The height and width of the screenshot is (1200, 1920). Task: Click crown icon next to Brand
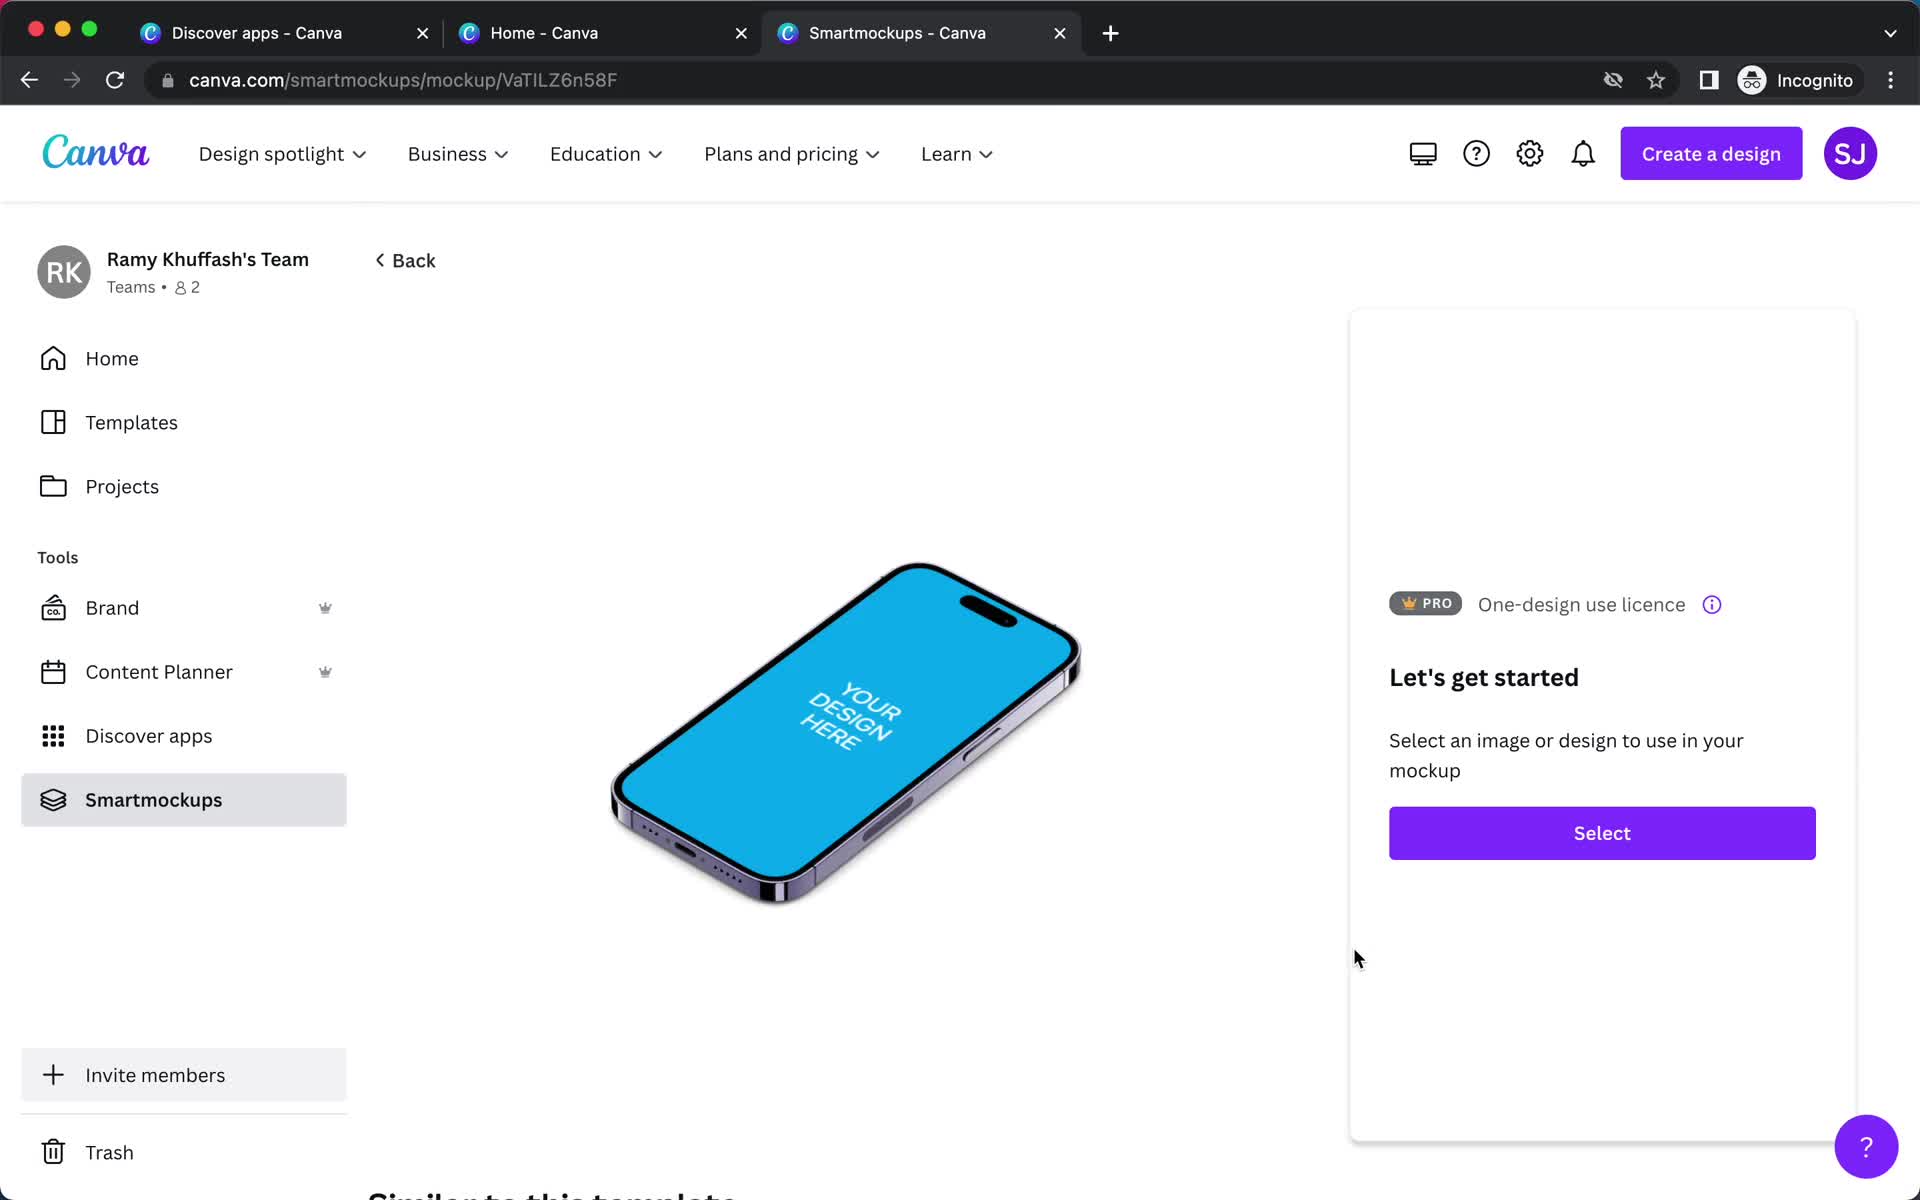pyautogui.click(x=325, y=608)
